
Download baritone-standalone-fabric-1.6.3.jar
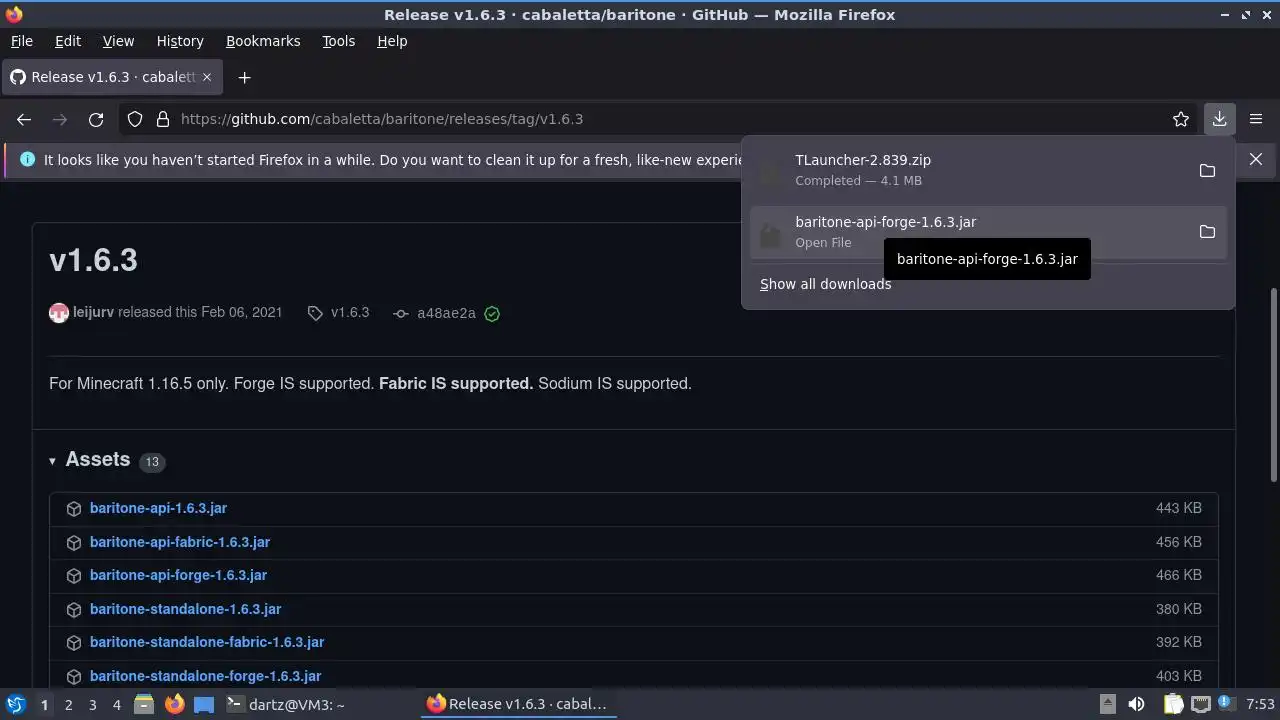click(207, 642)
